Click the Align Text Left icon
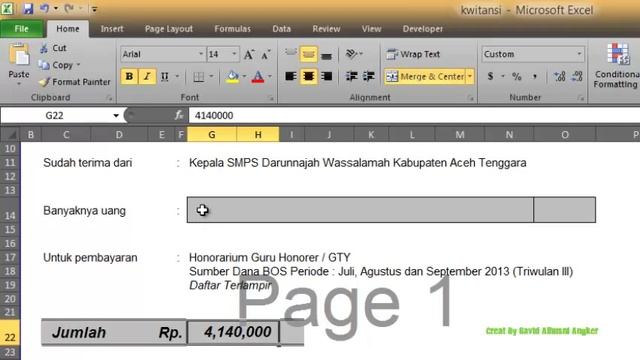 tap(291, 76)
